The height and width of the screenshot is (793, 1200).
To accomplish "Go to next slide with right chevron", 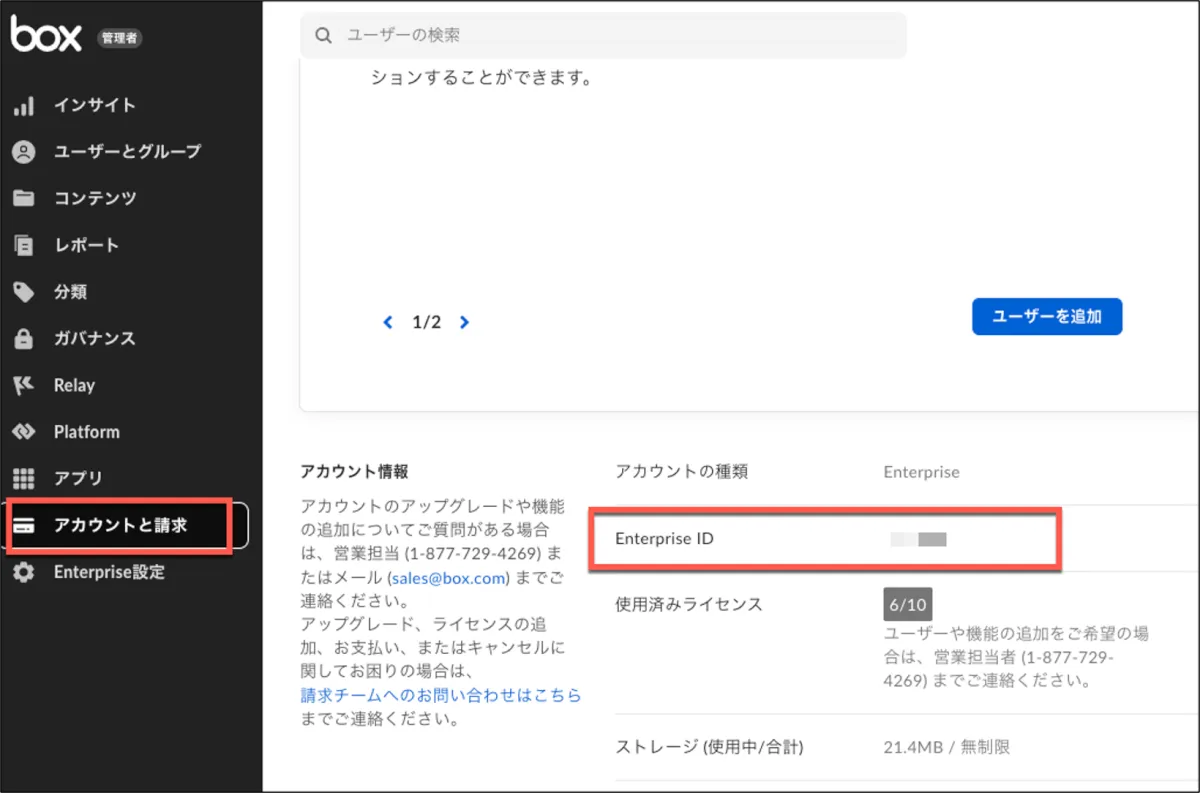I will pos(464,322).
